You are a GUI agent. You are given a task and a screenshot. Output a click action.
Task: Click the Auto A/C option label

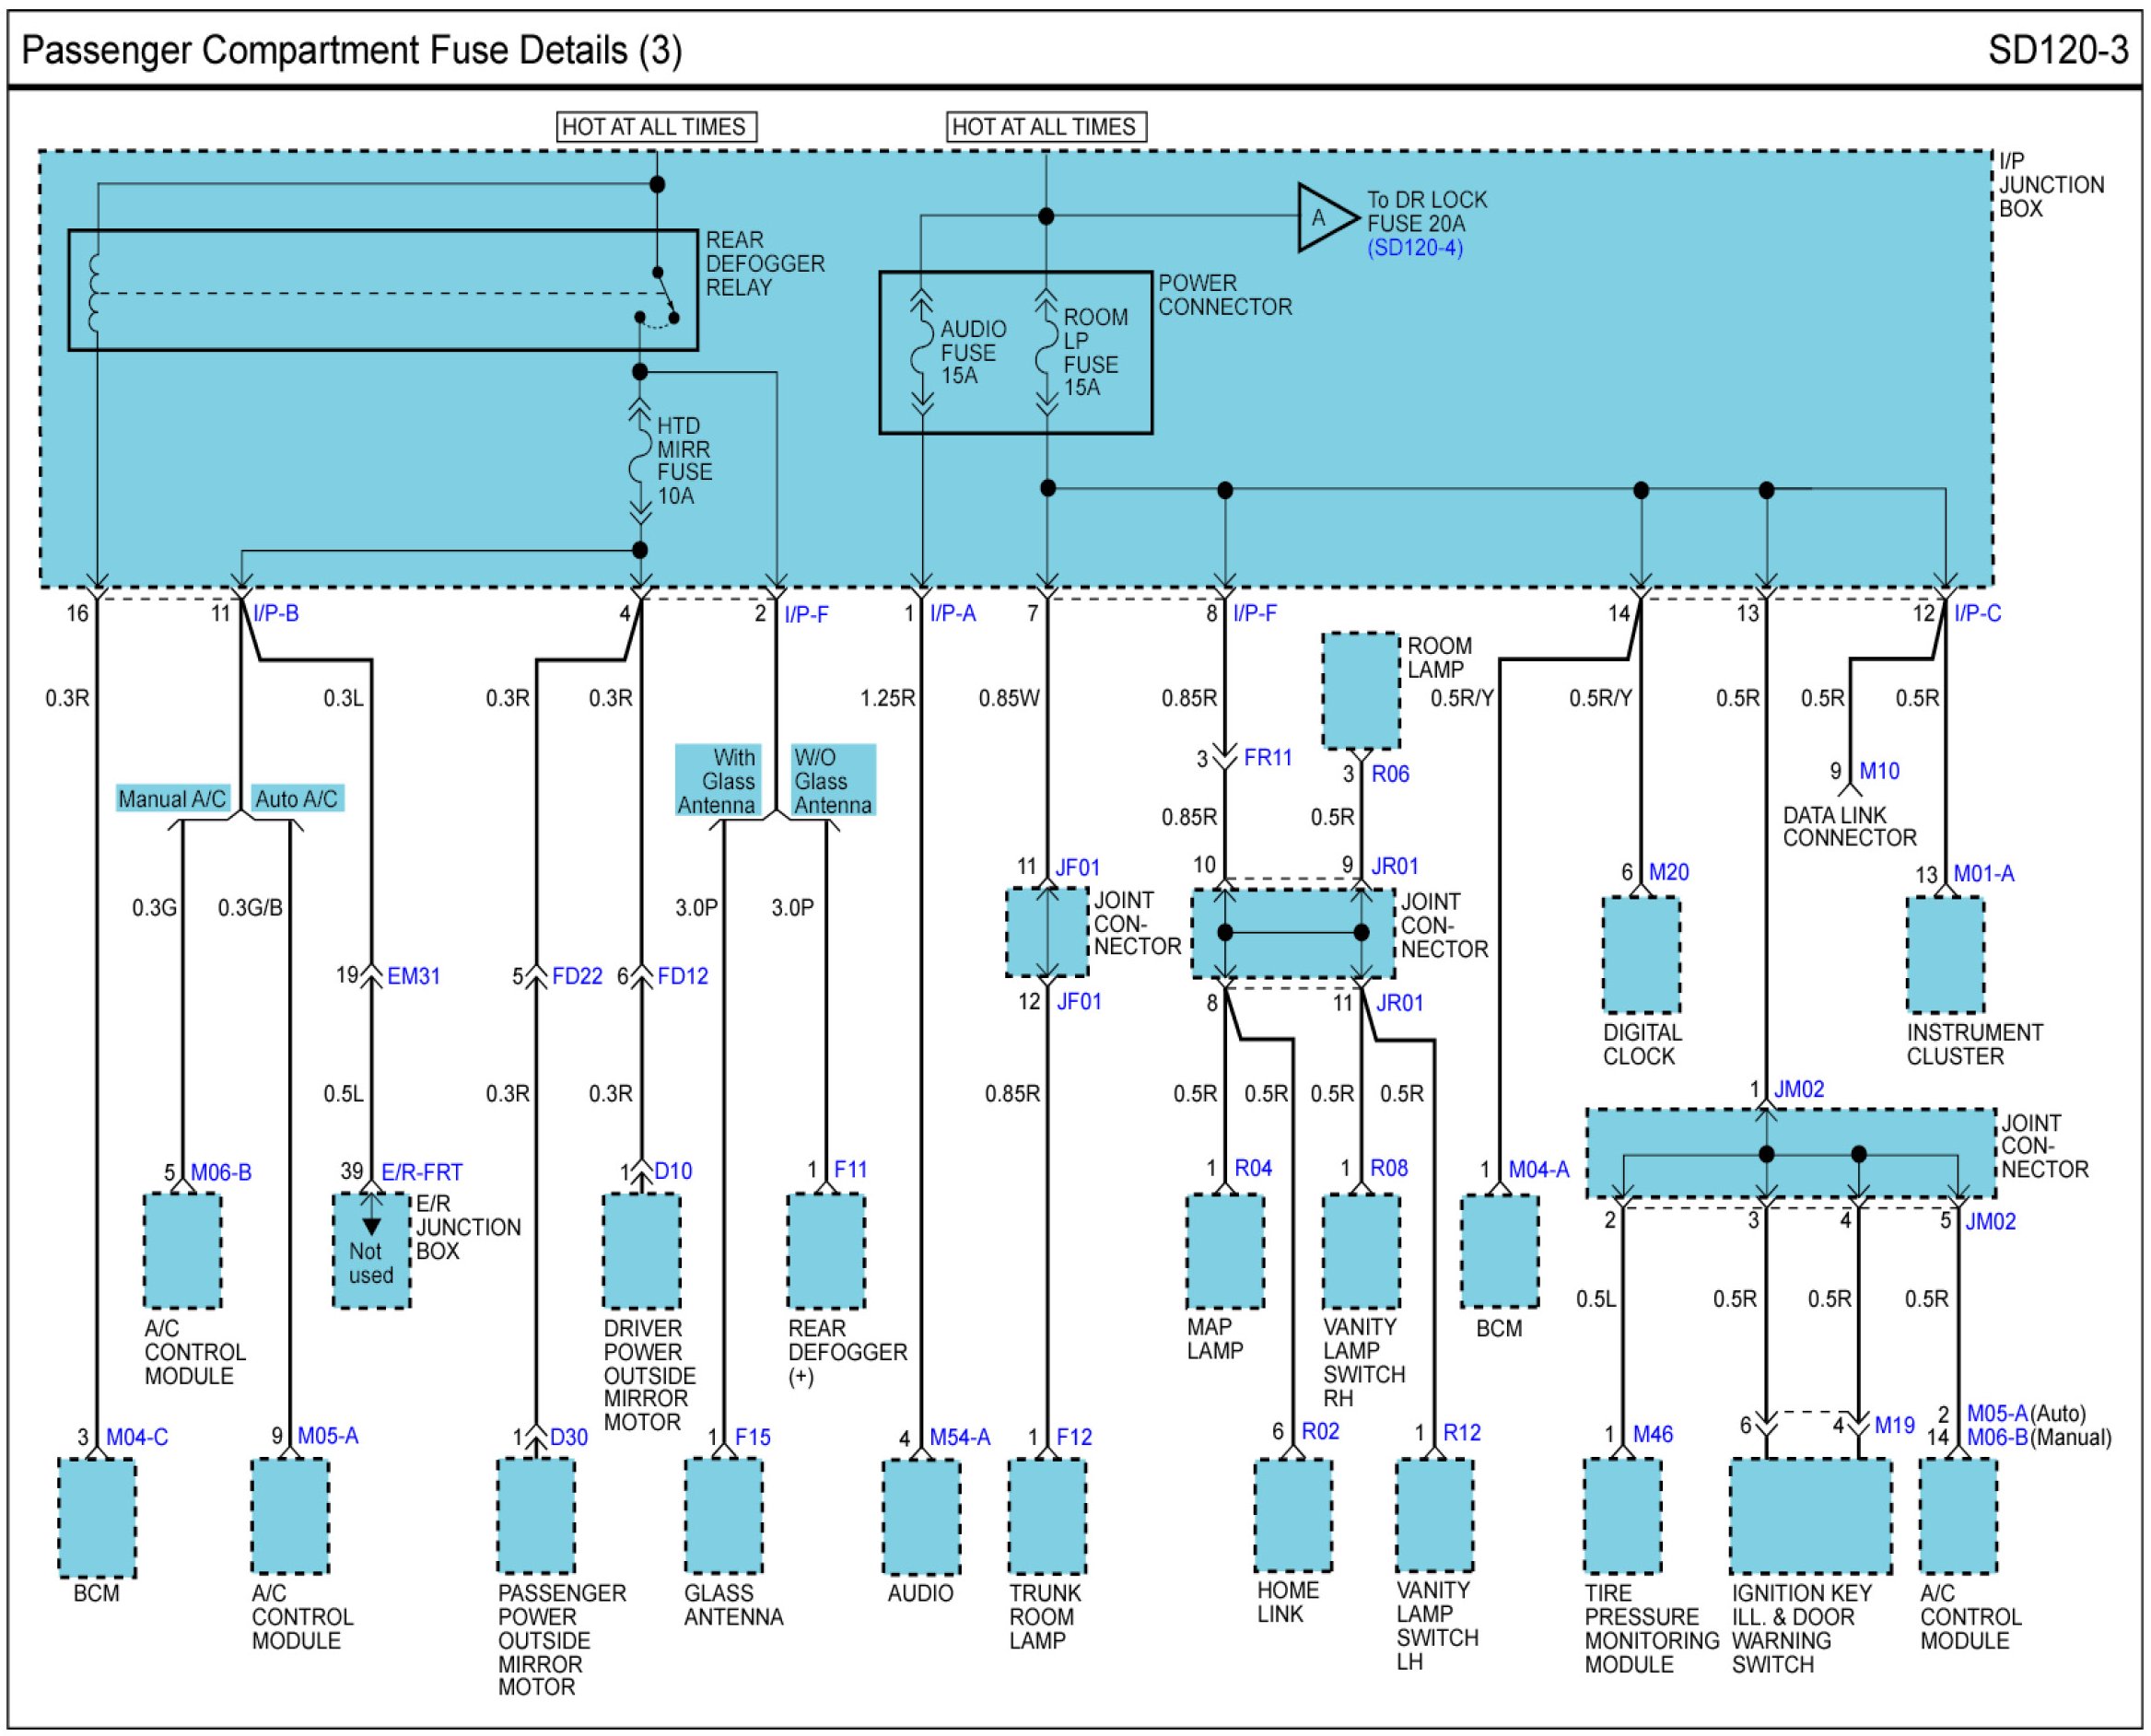(x=296, y=799)
